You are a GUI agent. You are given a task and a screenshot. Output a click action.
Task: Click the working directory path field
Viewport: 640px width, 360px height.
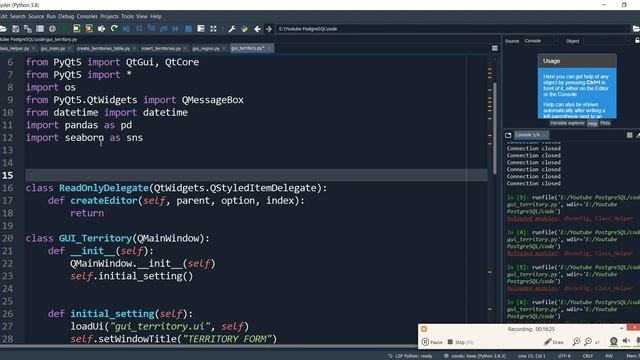[452, 29]
